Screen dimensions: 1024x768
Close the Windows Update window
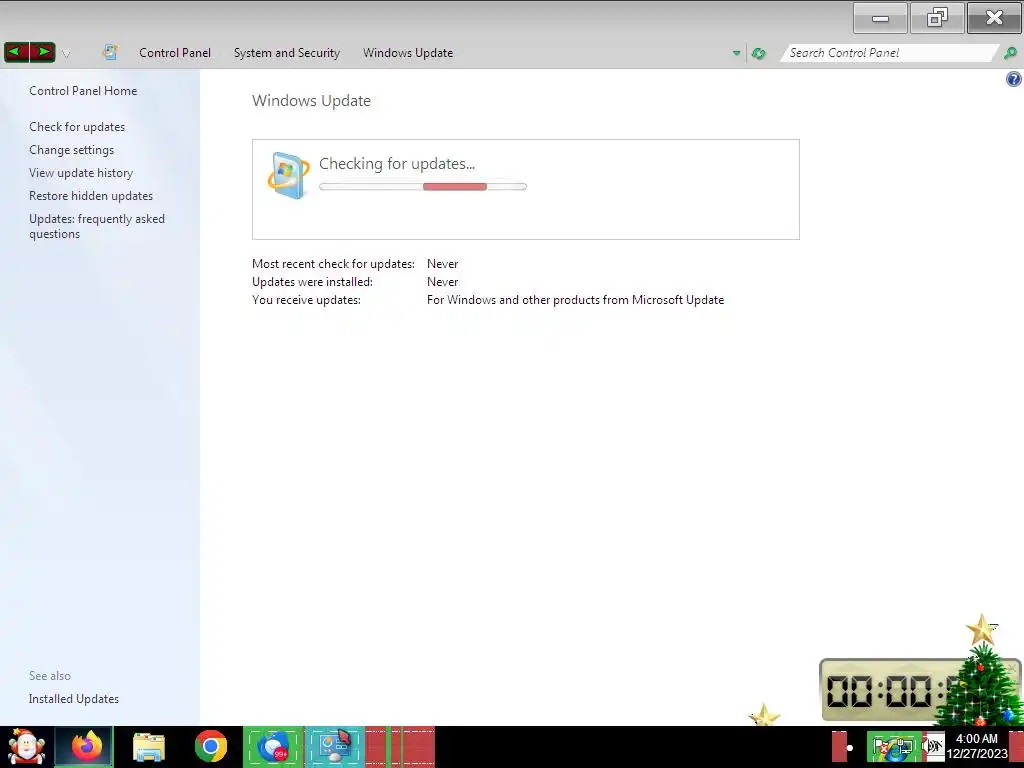994,18
